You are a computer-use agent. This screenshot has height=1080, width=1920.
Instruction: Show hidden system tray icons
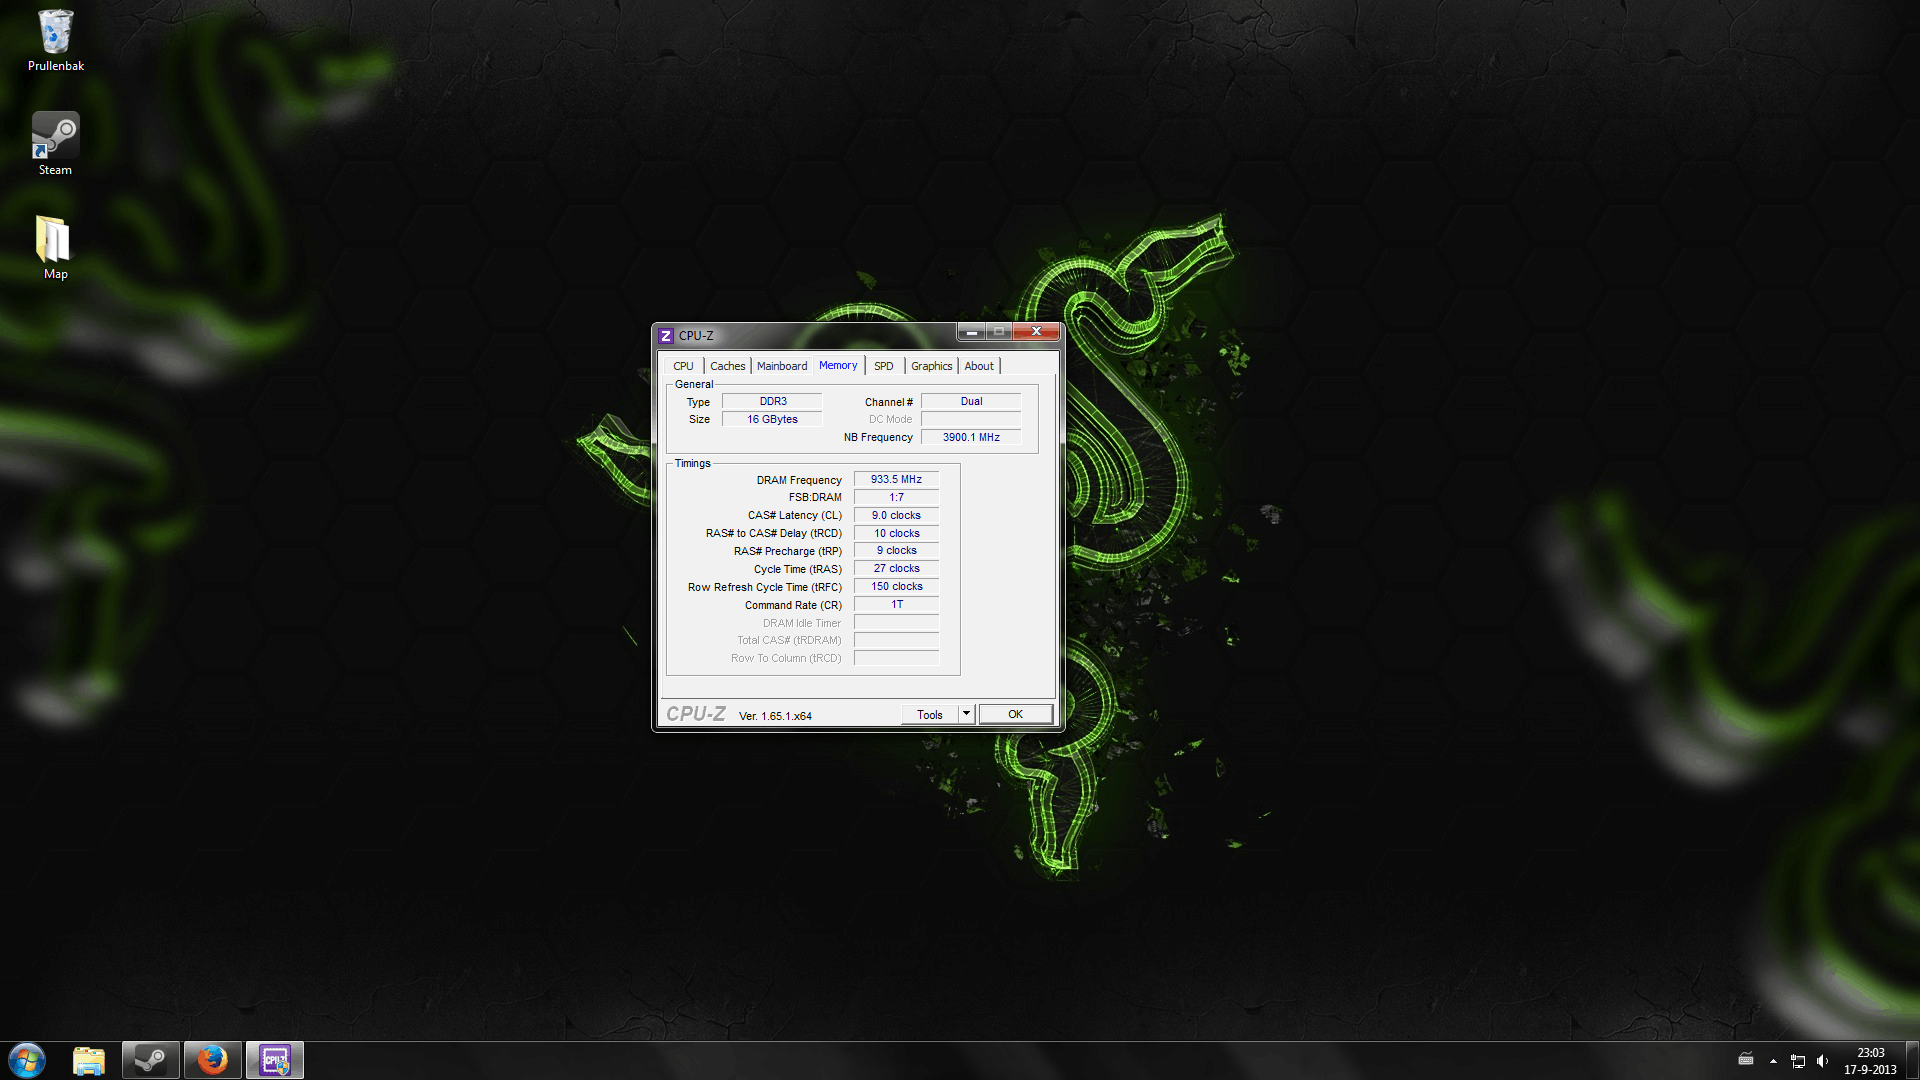coord(1773,1061)
